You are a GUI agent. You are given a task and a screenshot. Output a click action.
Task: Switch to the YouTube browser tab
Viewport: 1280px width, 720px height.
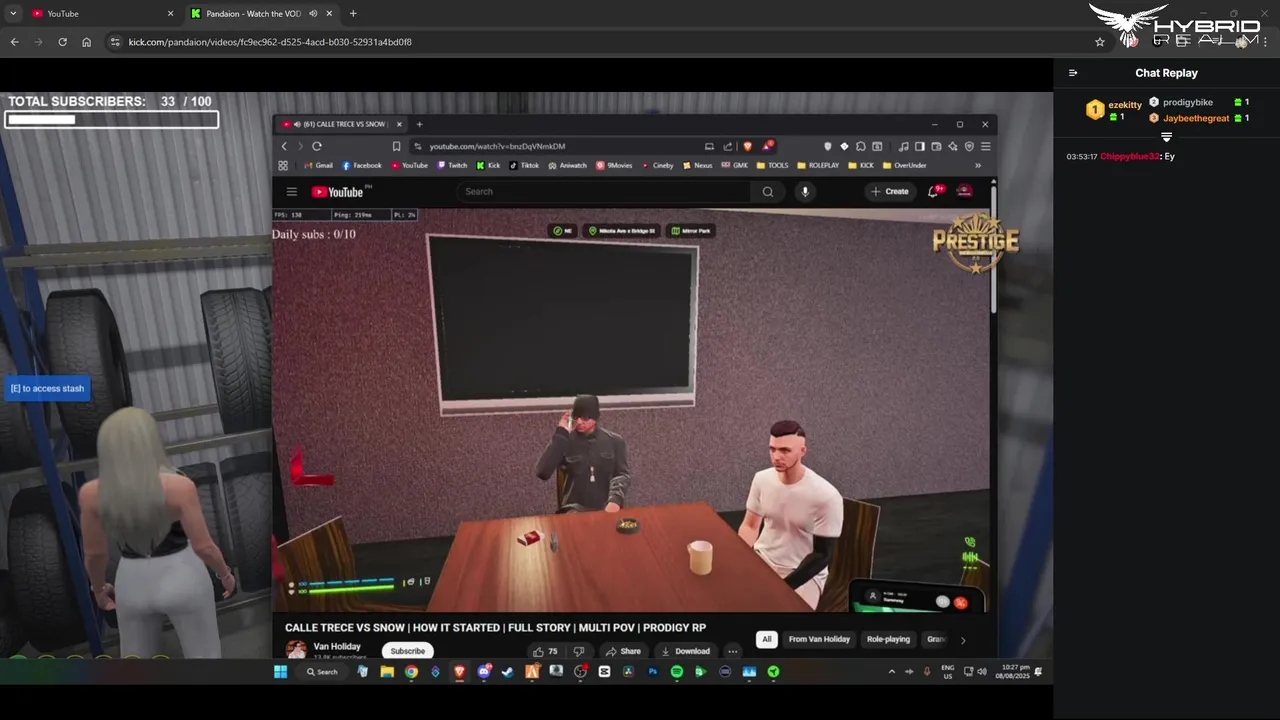coord(100,14)
